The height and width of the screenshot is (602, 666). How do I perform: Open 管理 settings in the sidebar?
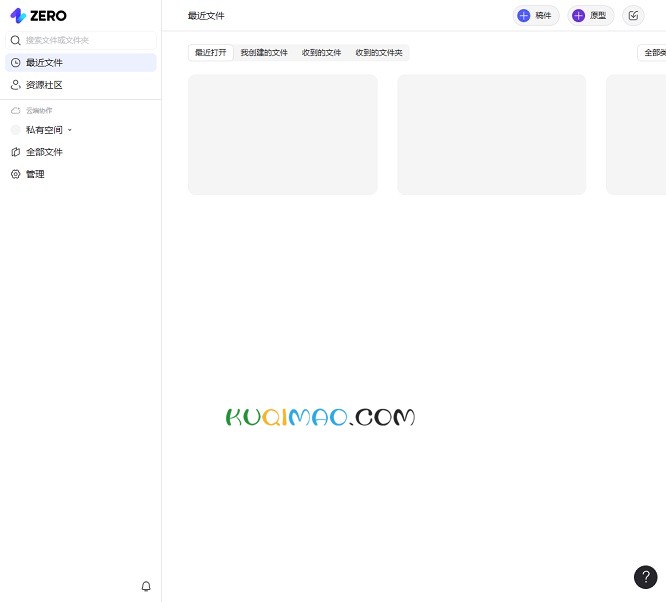[x=81, y=174]
